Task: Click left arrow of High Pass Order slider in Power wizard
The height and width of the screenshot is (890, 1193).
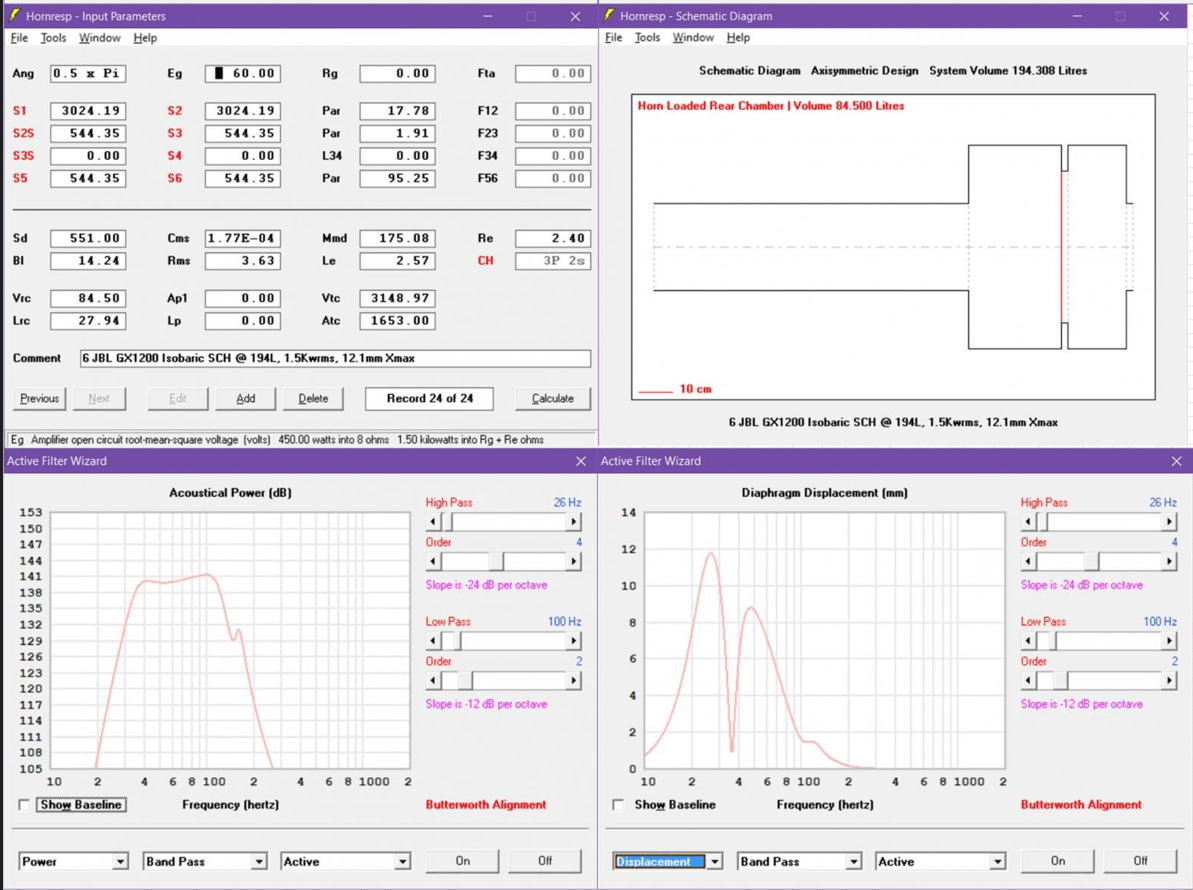Action: [433, 561]
